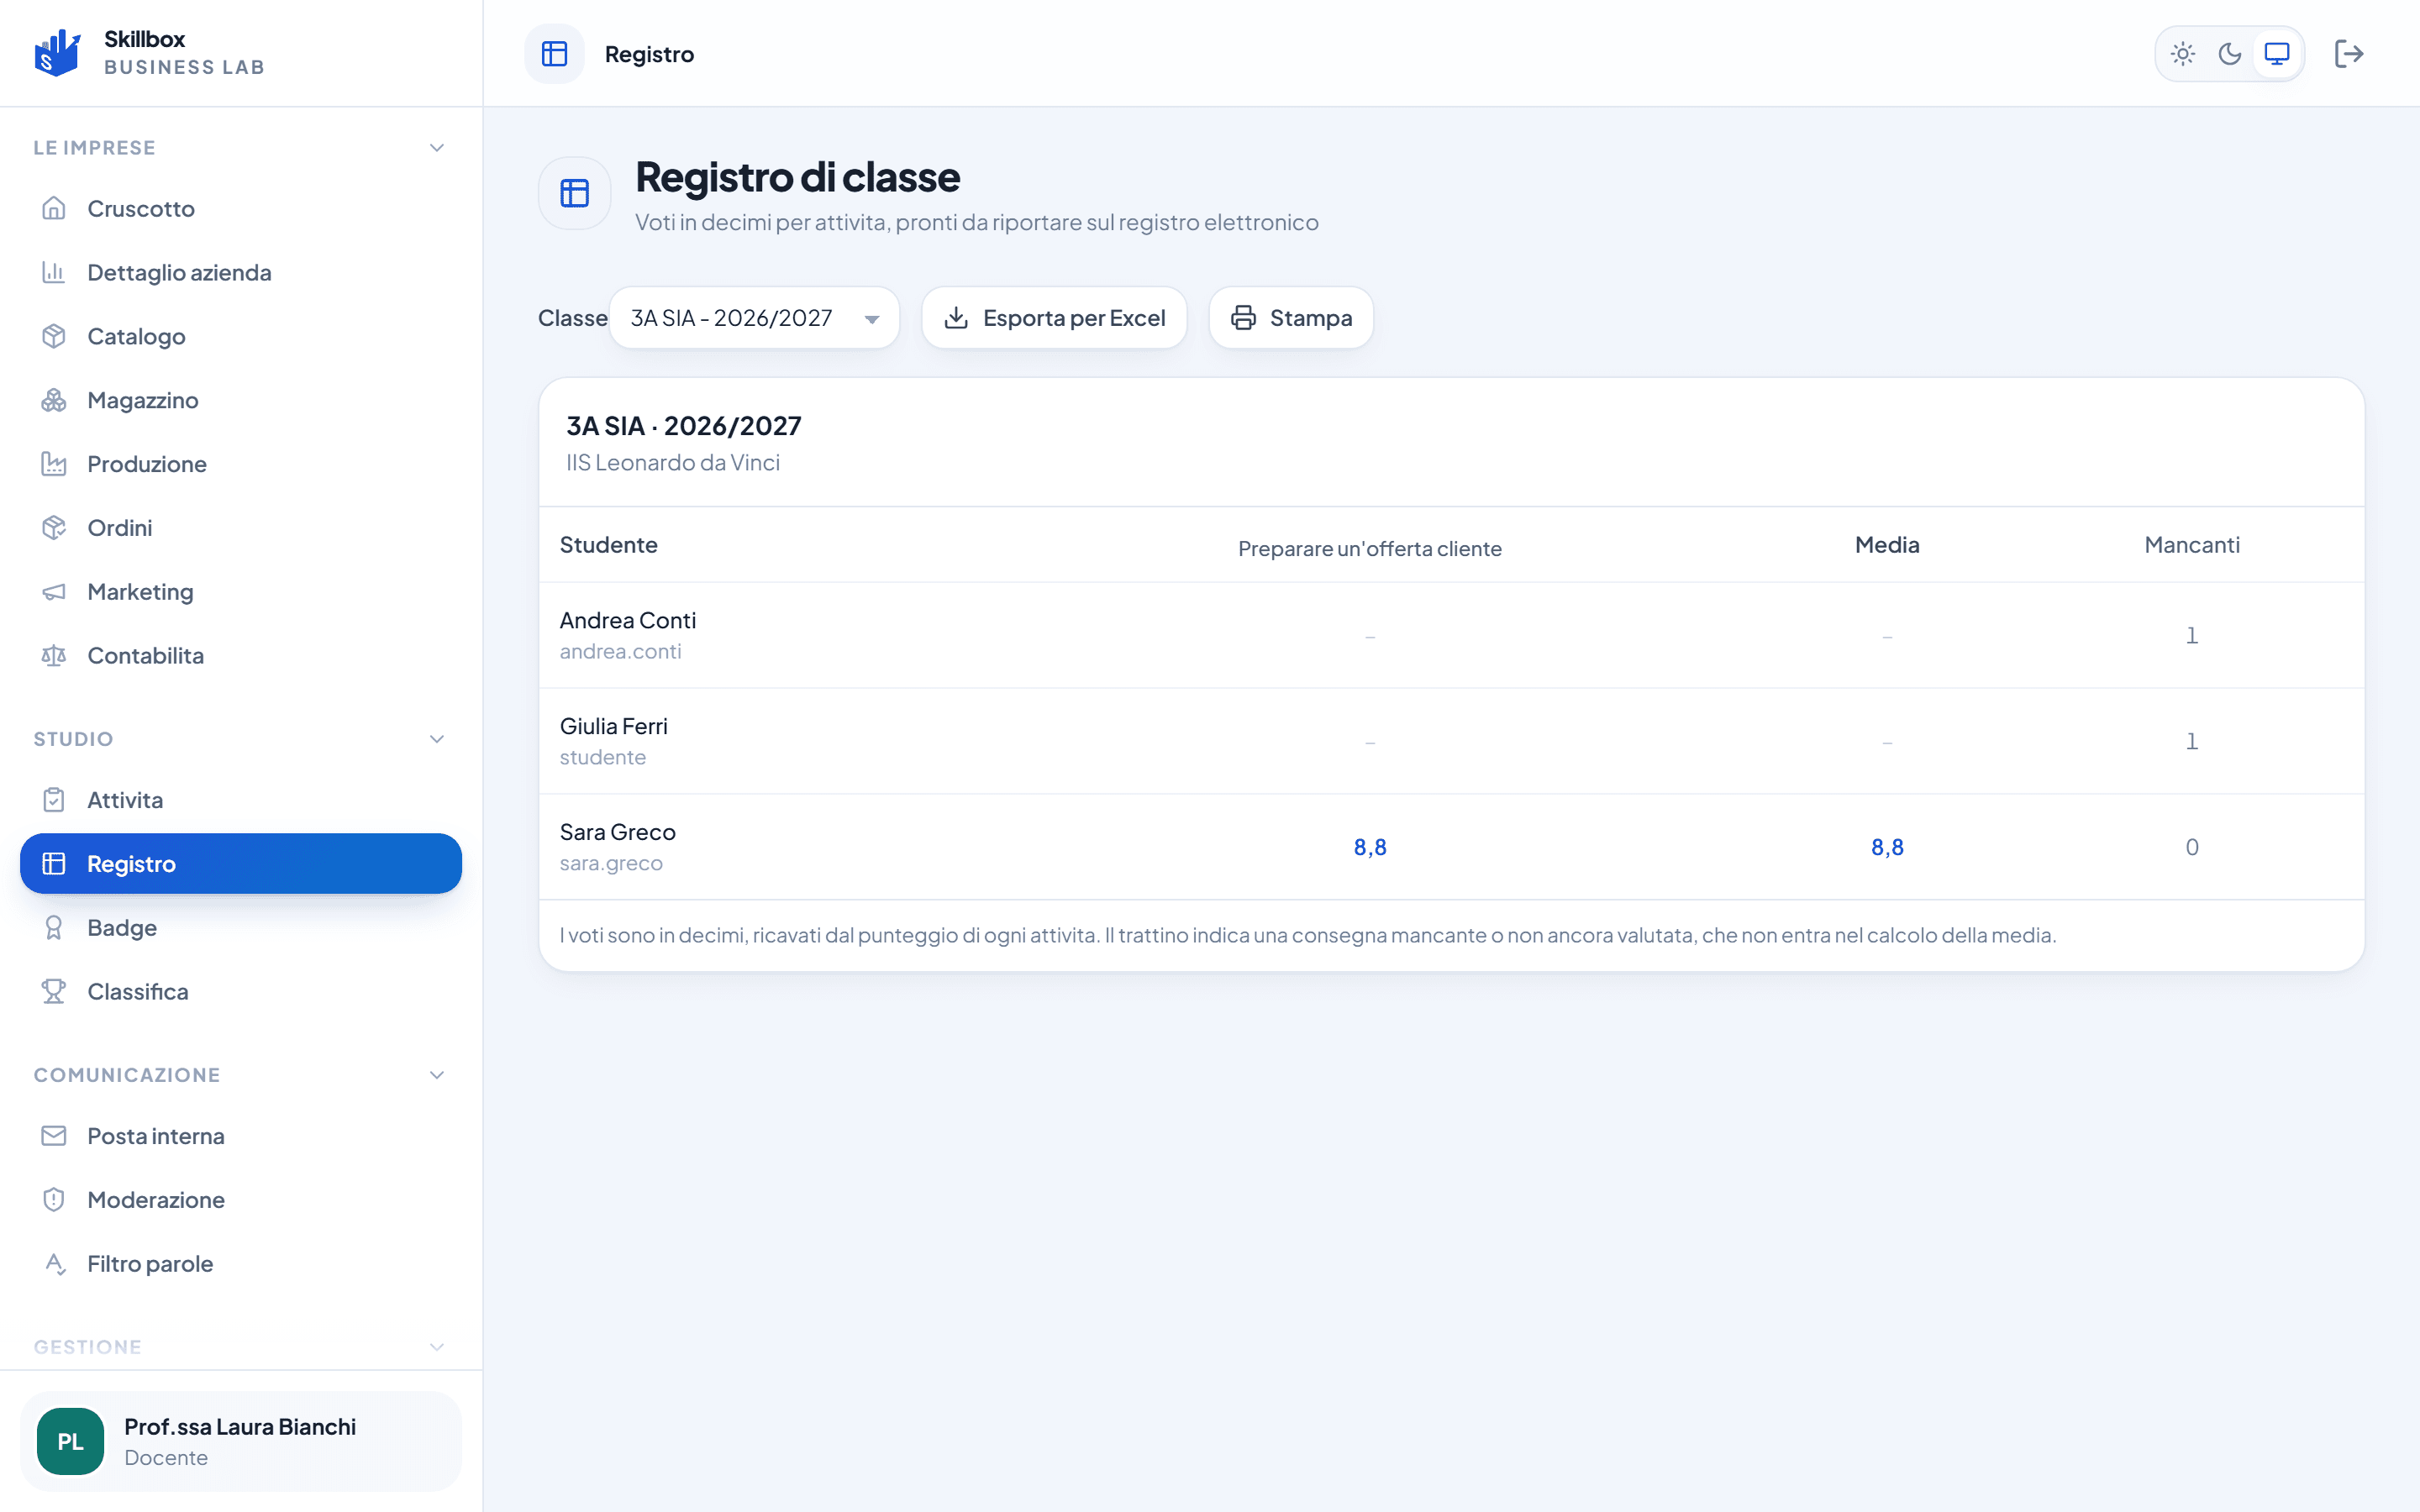Go to Dettaglio azienda page
This screenshot has height=1512, width=2420.
tap(241, 272)
